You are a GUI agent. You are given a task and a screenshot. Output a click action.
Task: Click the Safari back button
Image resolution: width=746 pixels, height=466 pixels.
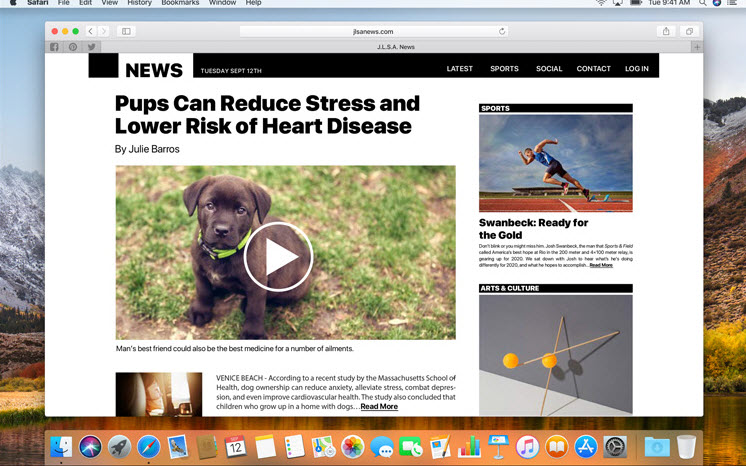pyautogui.click(x=91, y=32)
